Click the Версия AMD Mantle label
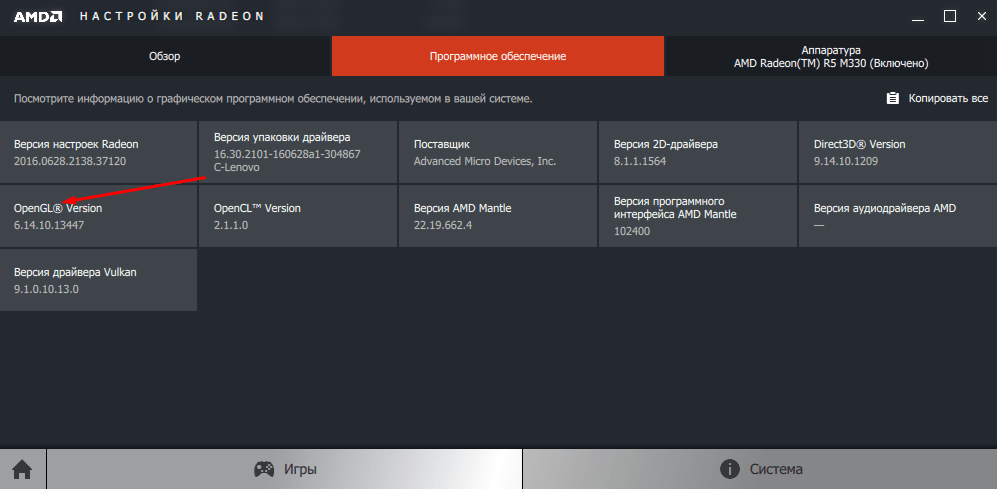Image resolution: width=997 pixels, height=489 pixels. 462,208
